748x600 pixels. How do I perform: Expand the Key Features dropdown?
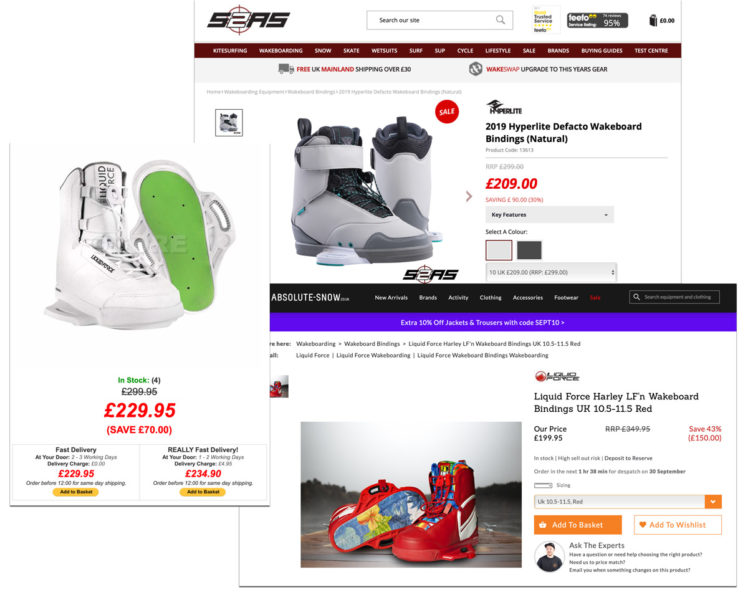pyautogui.click(x=550, y=215)
